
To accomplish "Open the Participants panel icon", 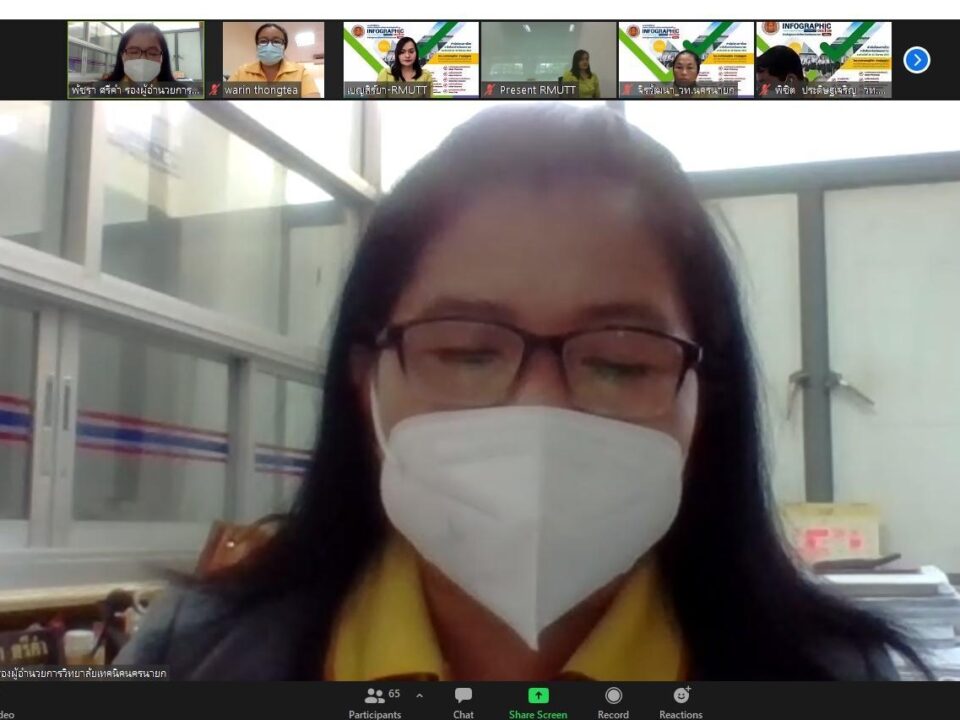I will click(374, 696).
